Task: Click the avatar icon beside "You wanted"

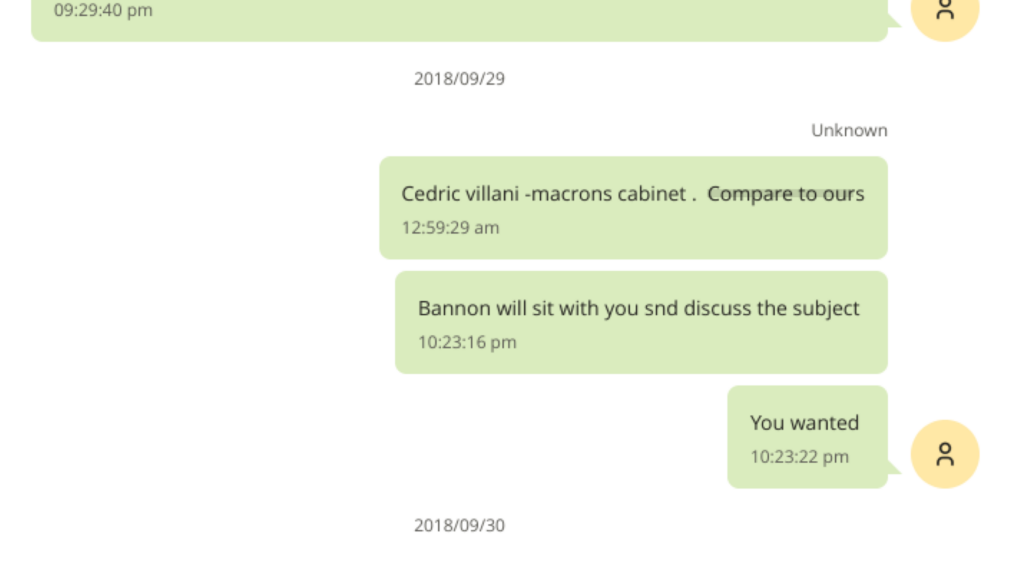Action: pos(945,454)
